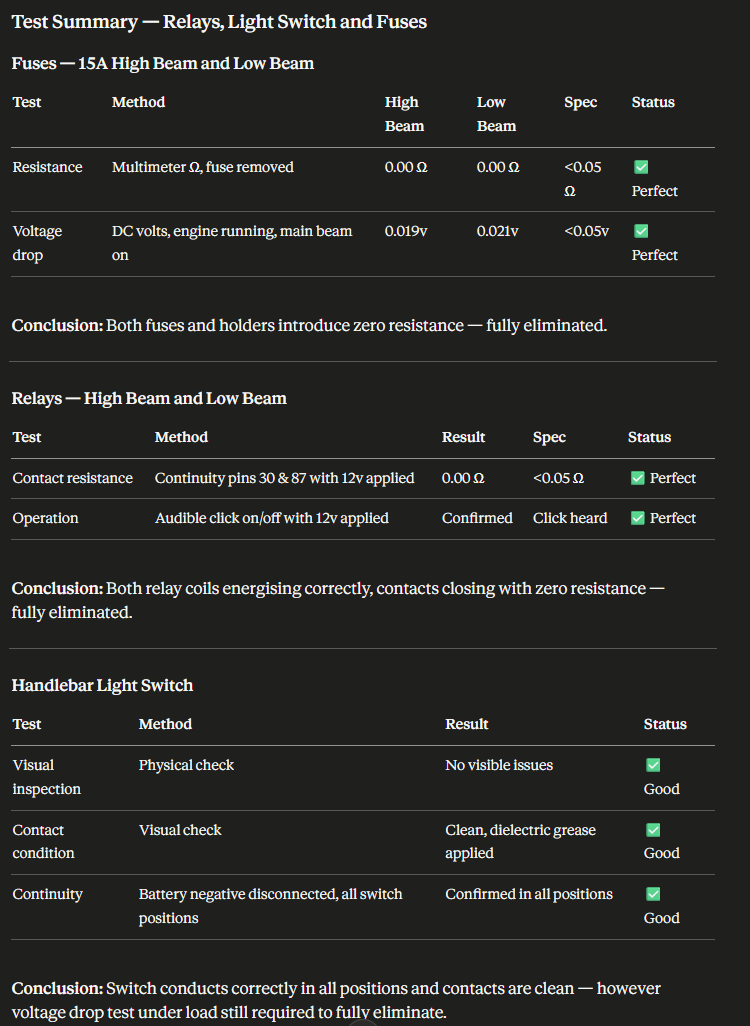Click '<0.05 Ω' spec in Contact resistance row
The image size is (750, 1026).
[x=558, y=478]
